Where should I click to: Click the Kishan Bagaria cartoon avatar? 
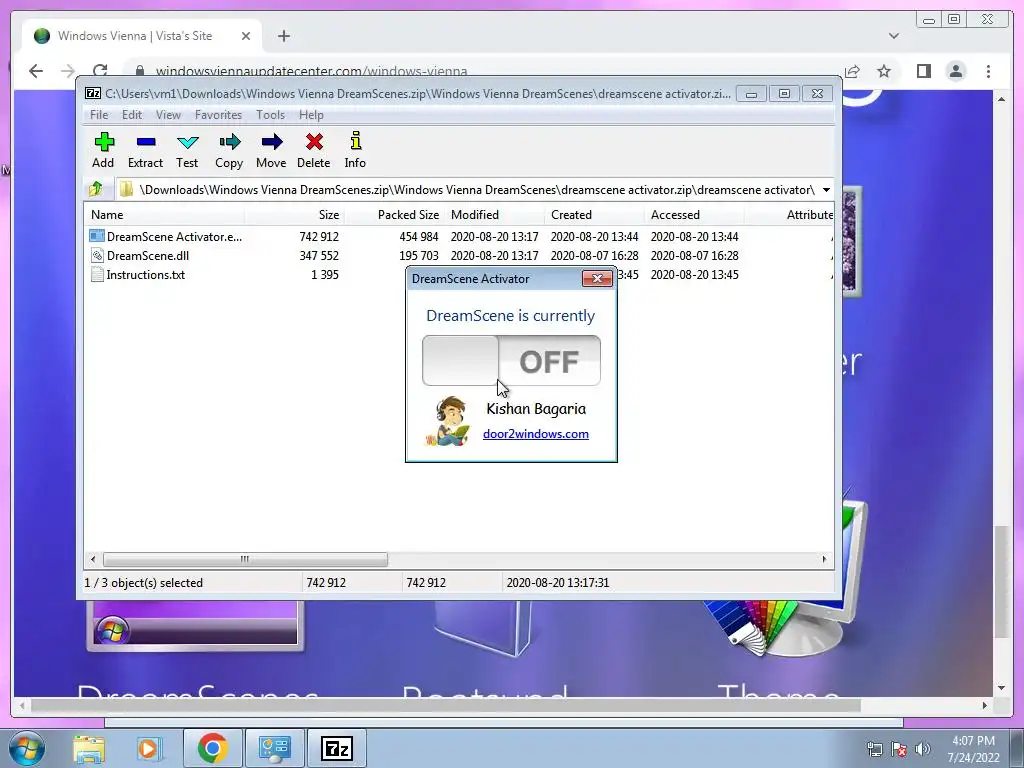(x=449, y=421)
